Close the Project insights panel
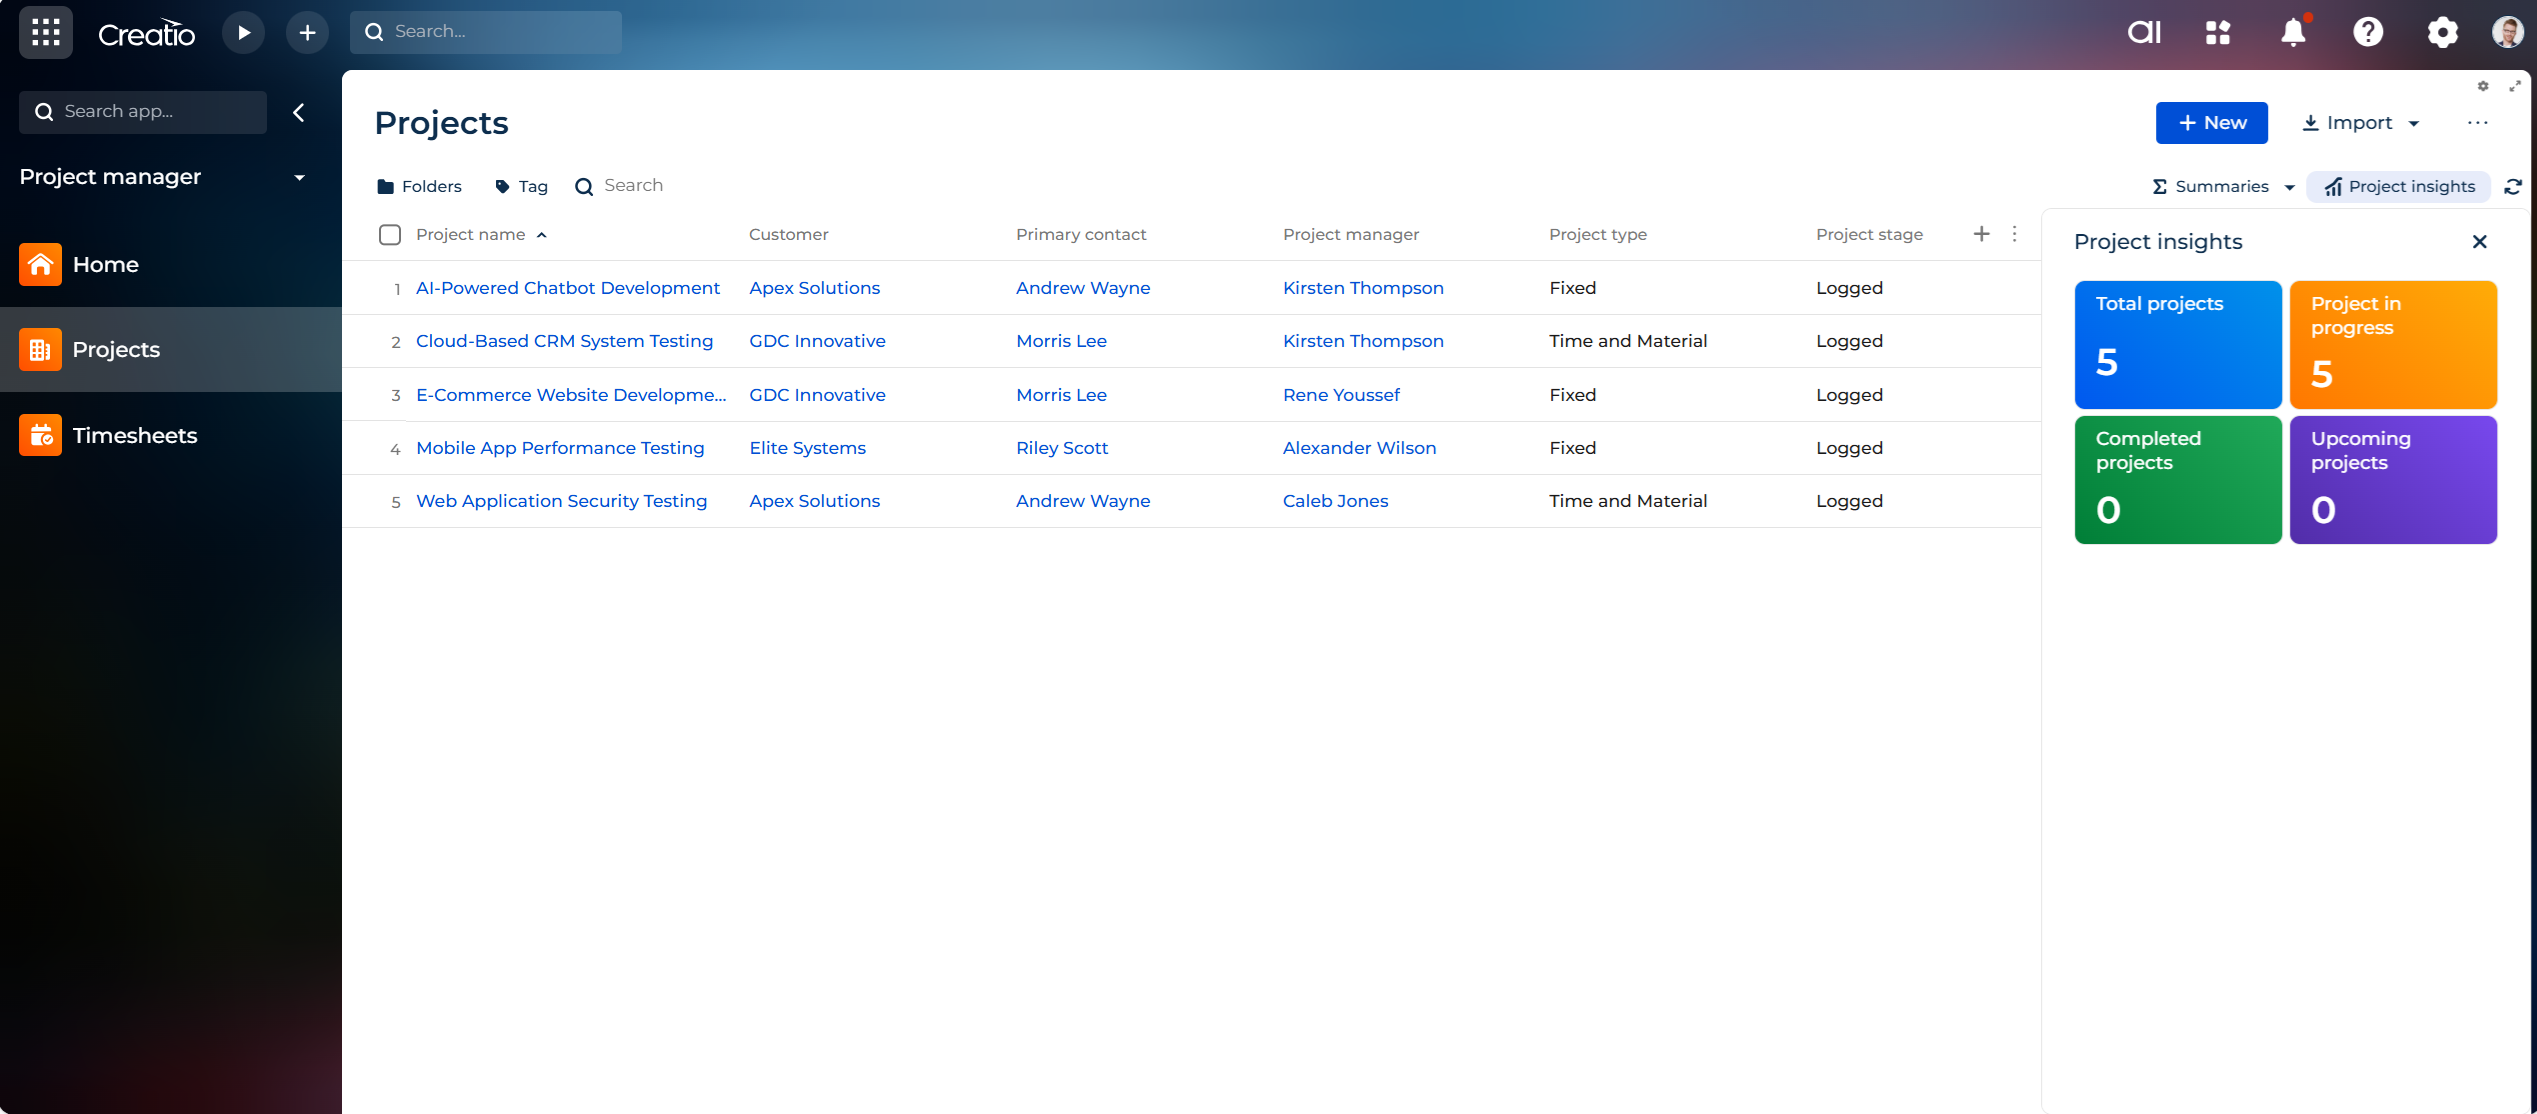Viewport: 2537px width, 1114px height. pyautogui.click(x=2480, y=241)
